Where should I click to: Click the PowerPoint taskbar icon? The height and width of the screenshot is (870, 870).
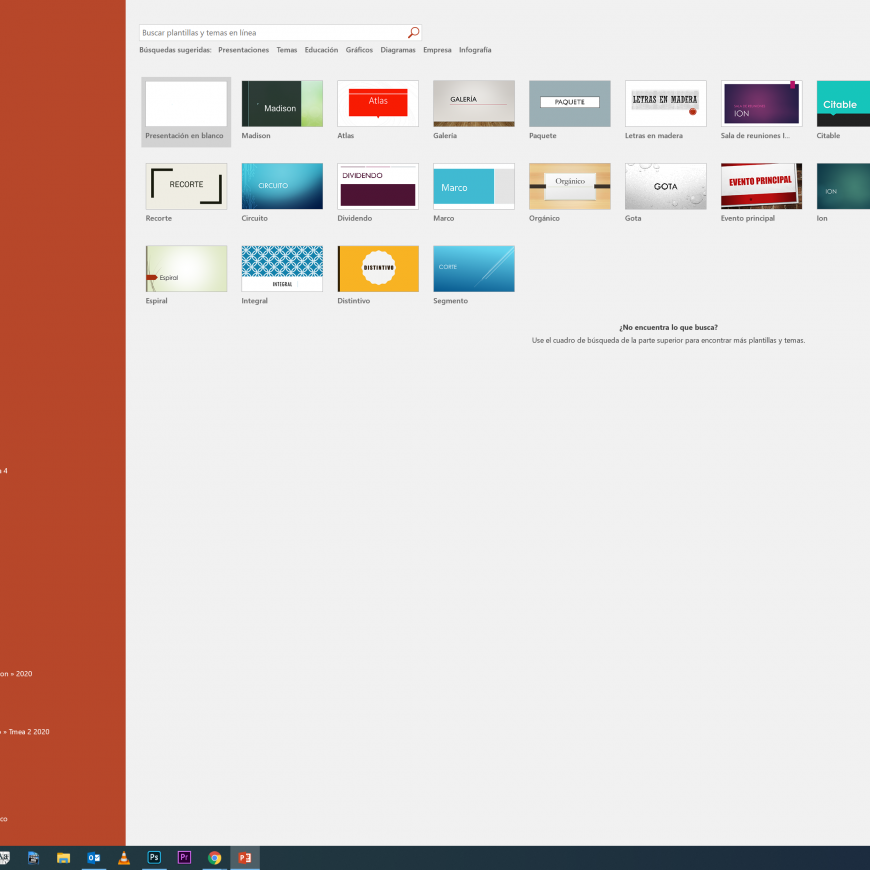tap(245, 858)
